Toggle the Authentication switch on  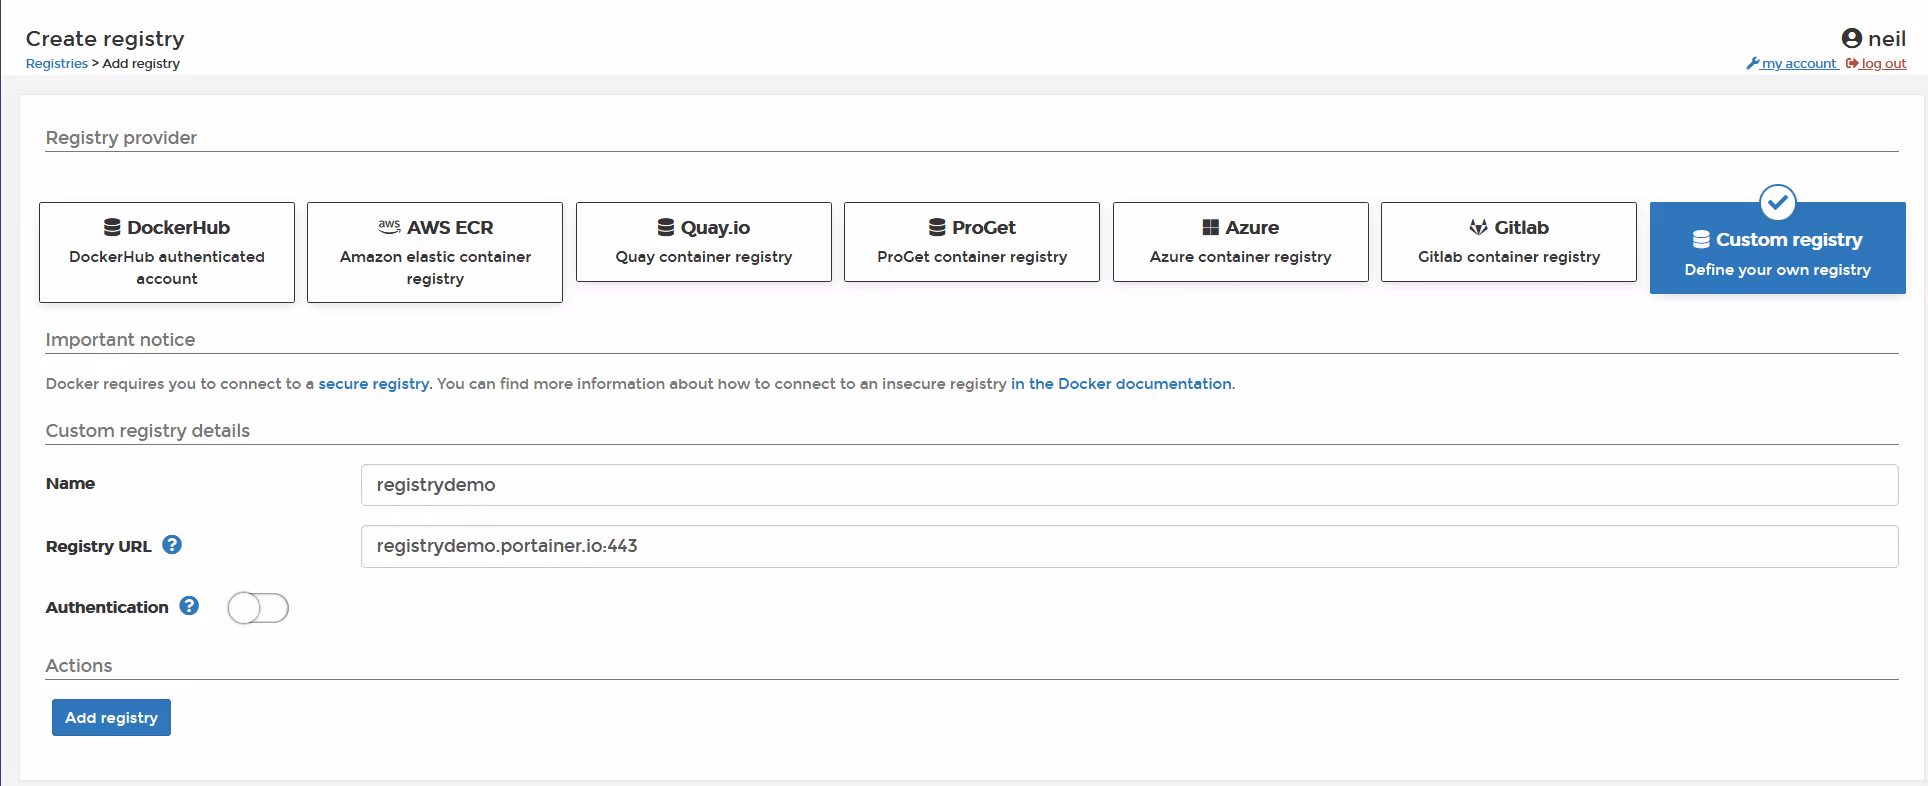[258, 608]
